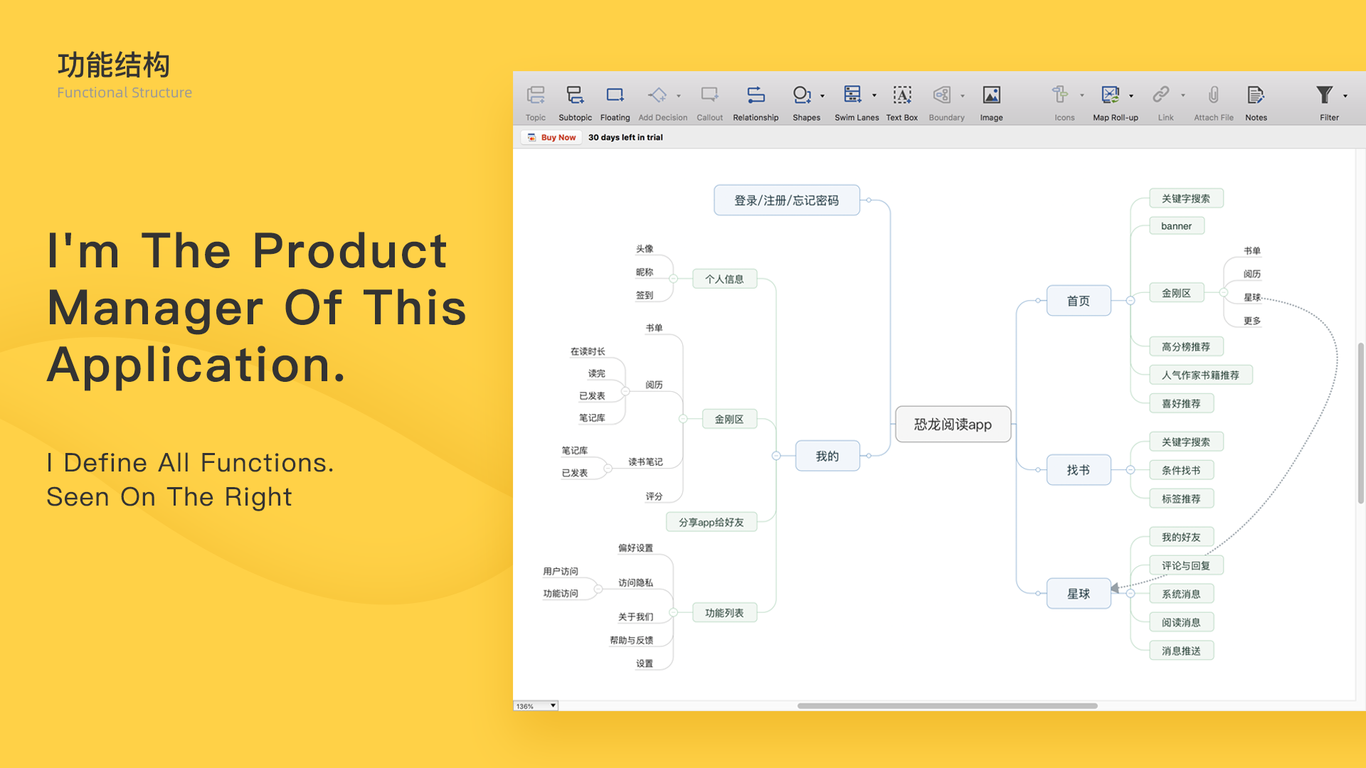
Task: Collapse the 找书 branch toggle circle
Action: tap(1130, 470)
